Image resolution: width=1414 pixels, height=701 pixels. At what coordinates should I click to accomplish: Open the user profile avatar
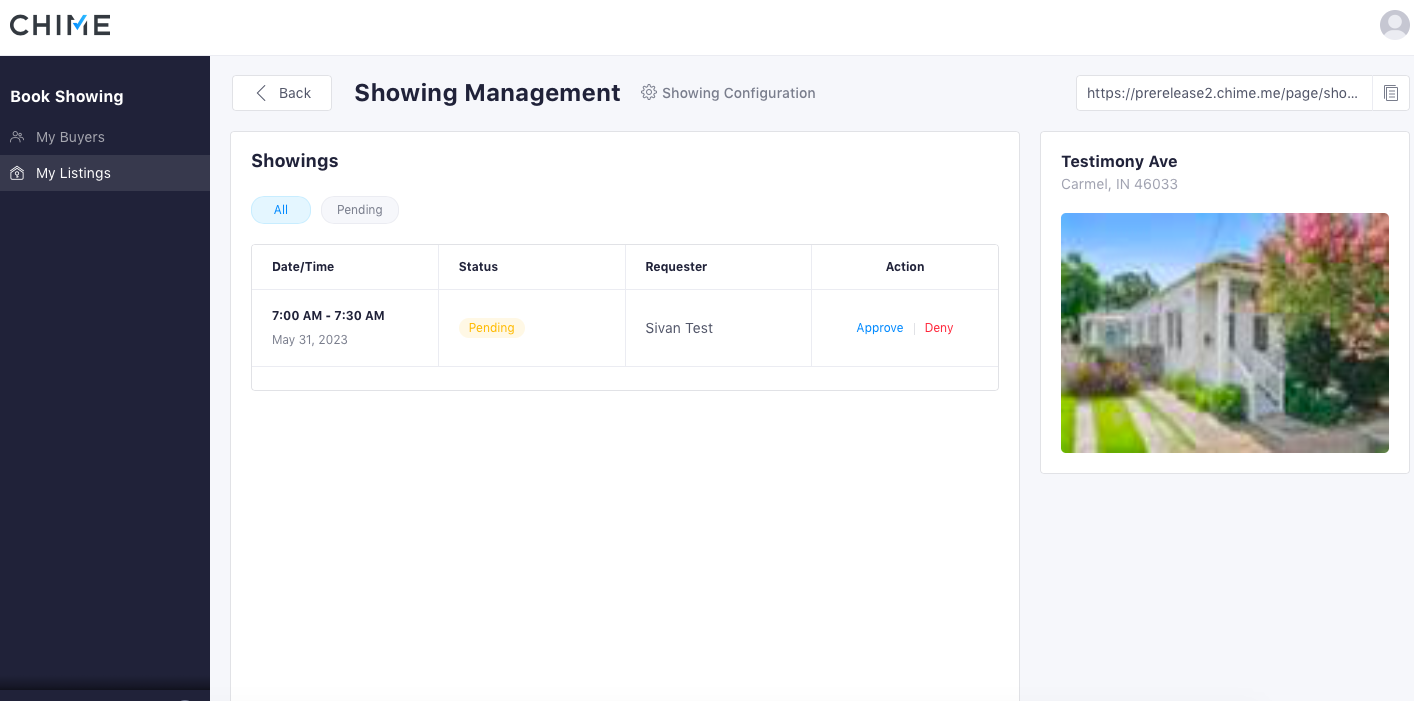point(1394,25)
